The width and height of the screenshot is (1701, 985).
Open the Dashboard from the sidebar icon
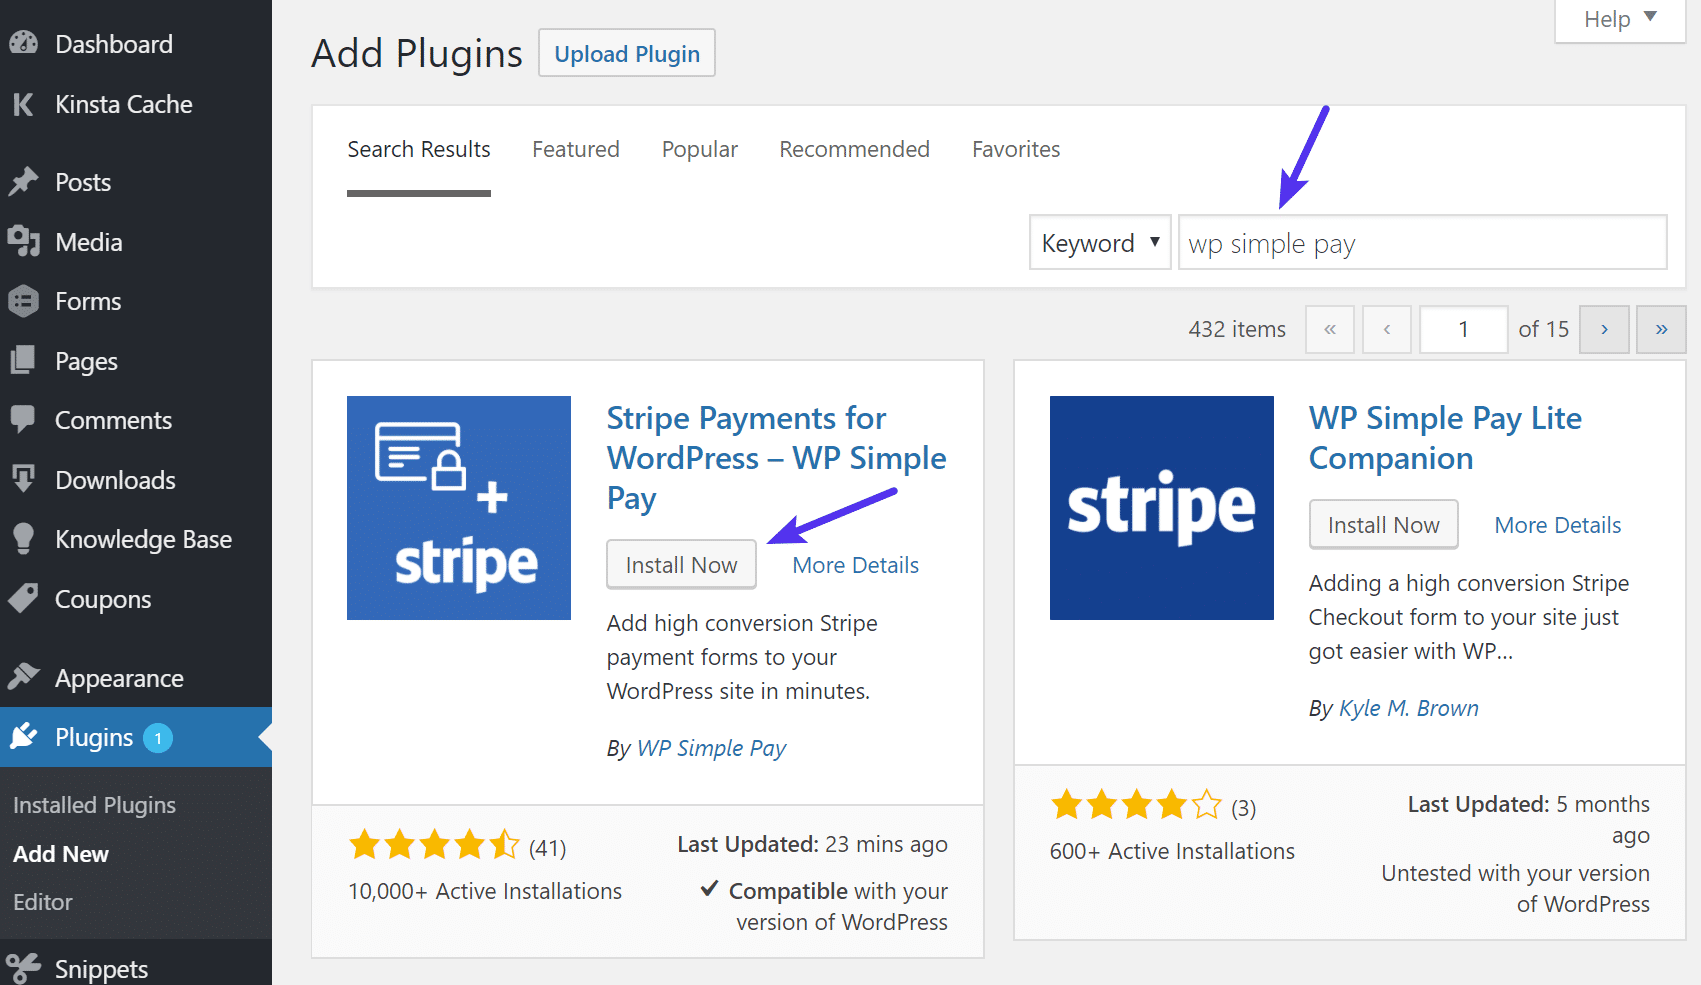pyautogui.click(x=24, y=43)
